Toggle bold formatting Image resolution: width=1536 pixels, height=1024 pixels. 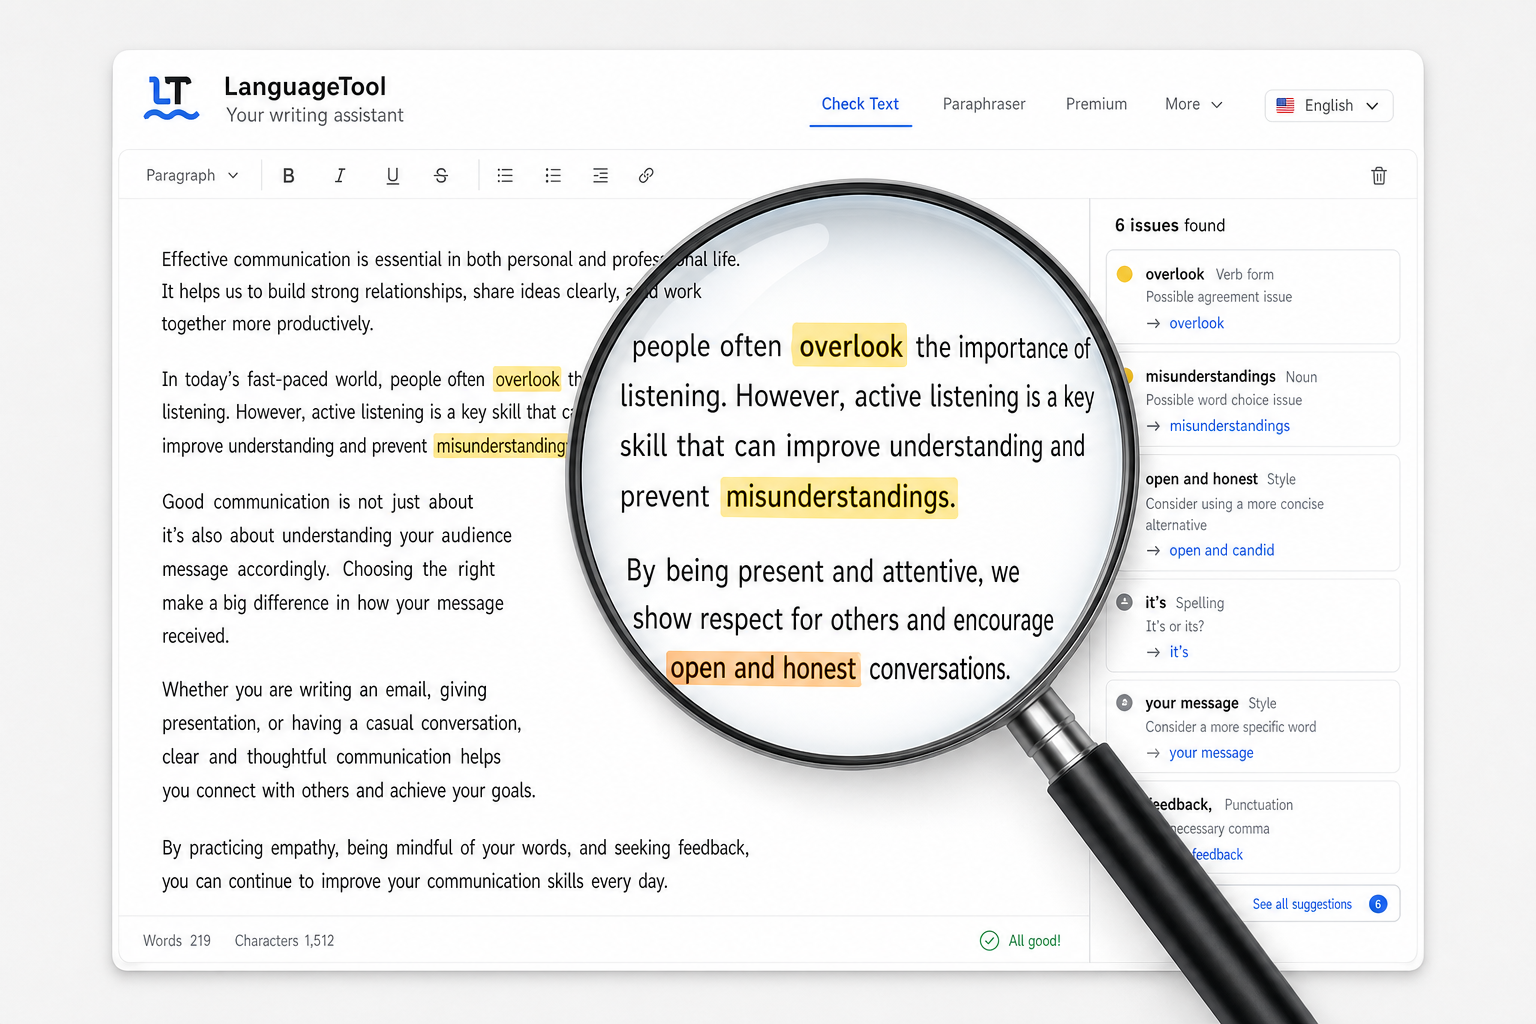point(288,175)
